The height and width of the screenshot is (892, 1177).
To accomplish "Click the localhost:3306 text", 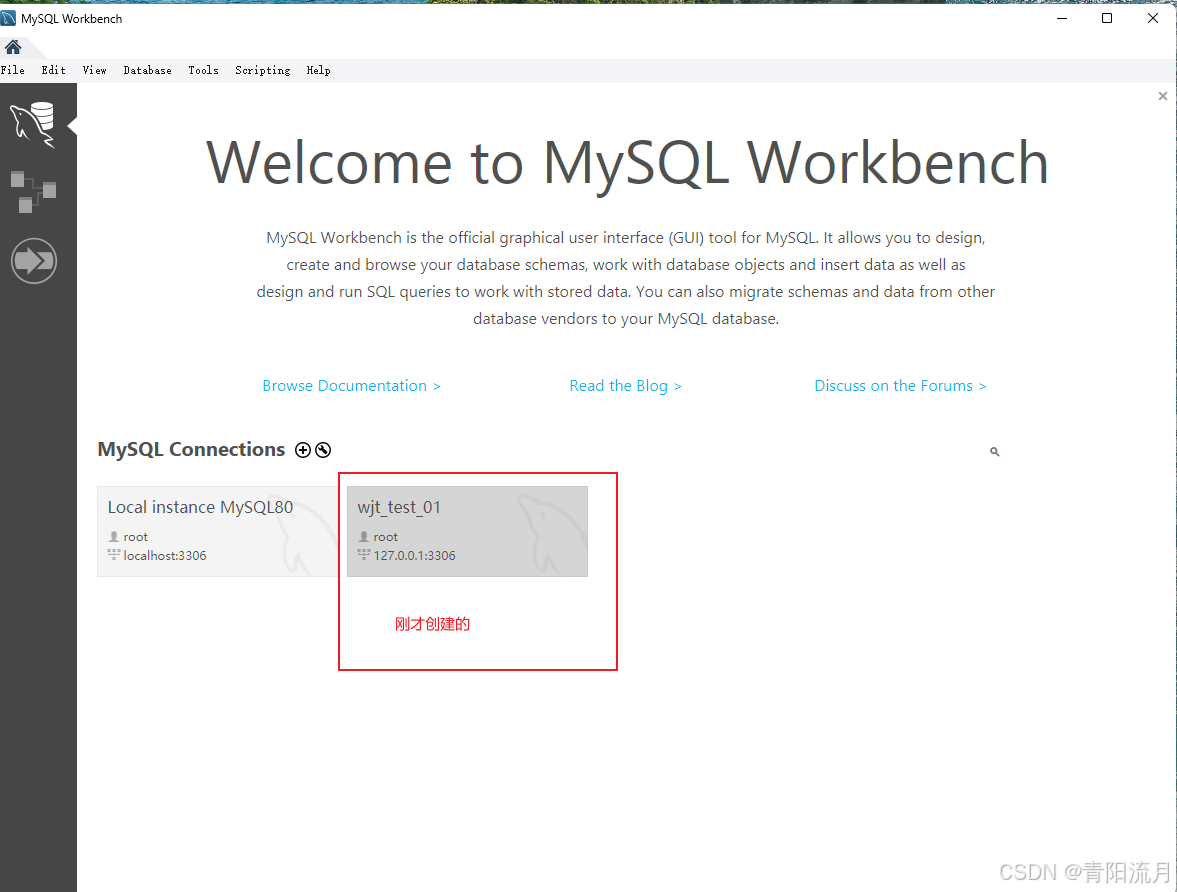I will (x=164, y=556).
